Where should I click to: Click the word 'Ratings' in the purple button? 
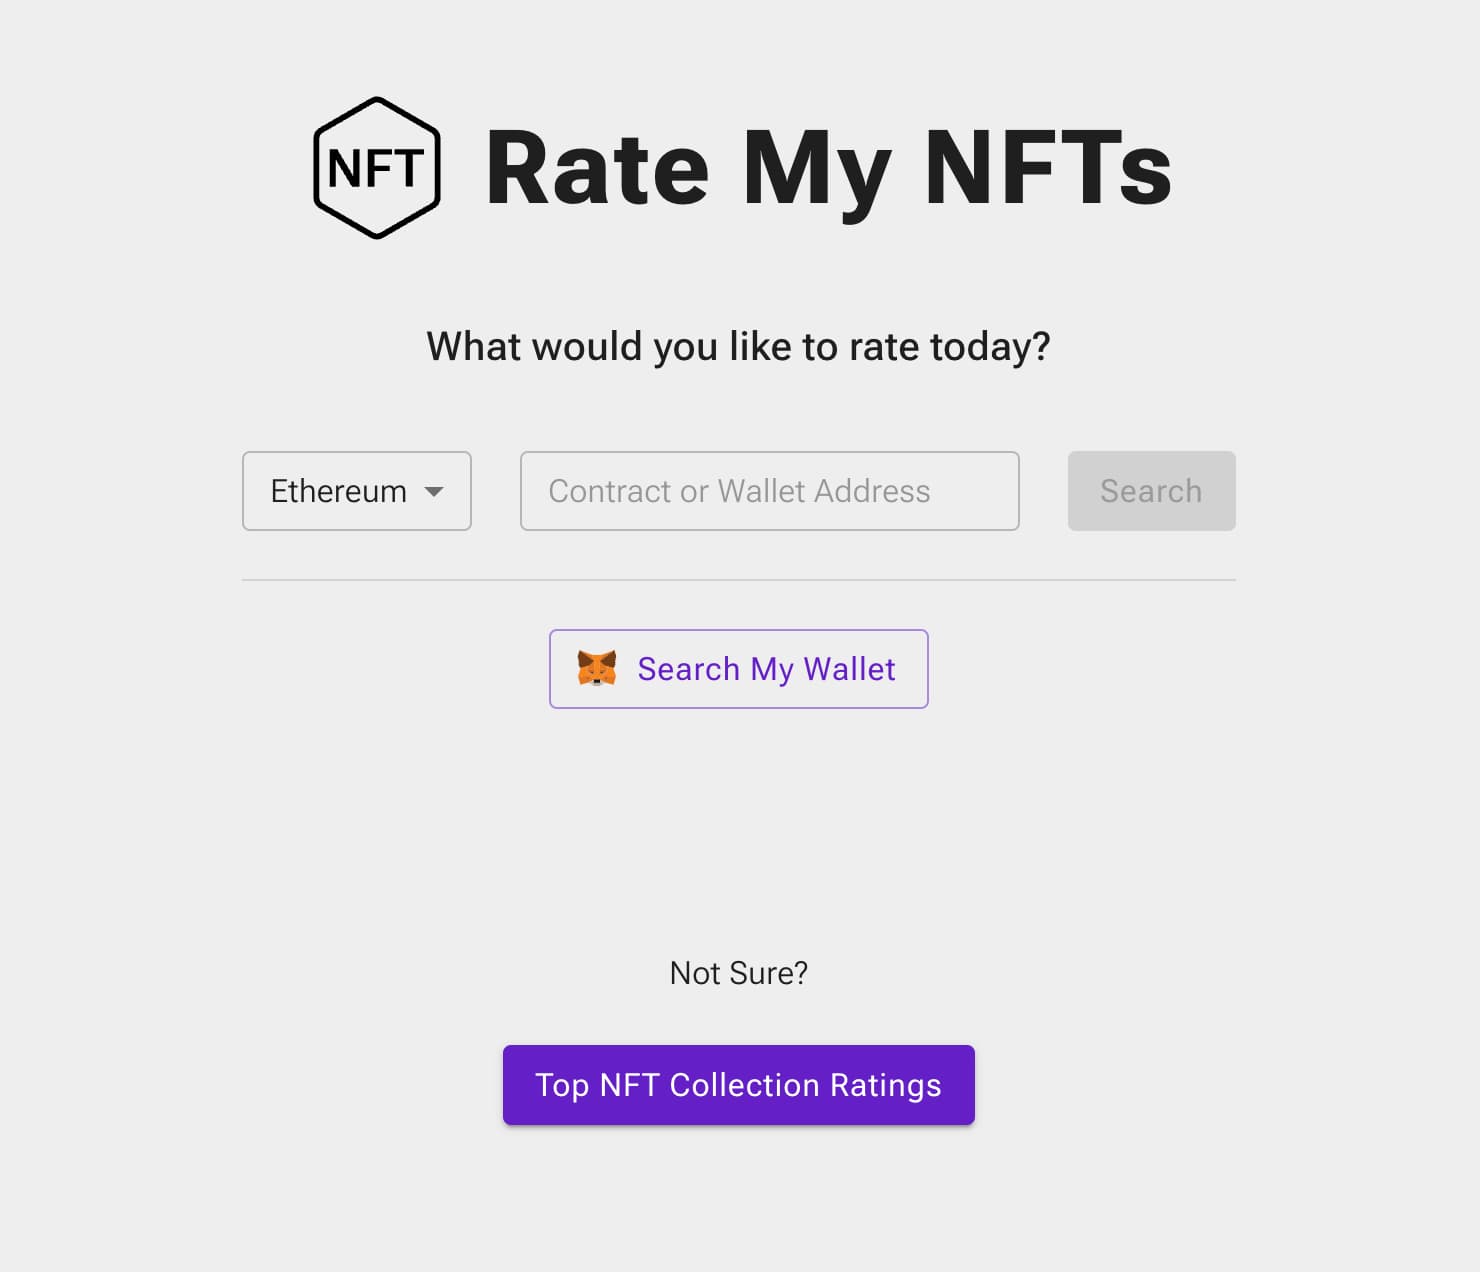click(885, 1085)
